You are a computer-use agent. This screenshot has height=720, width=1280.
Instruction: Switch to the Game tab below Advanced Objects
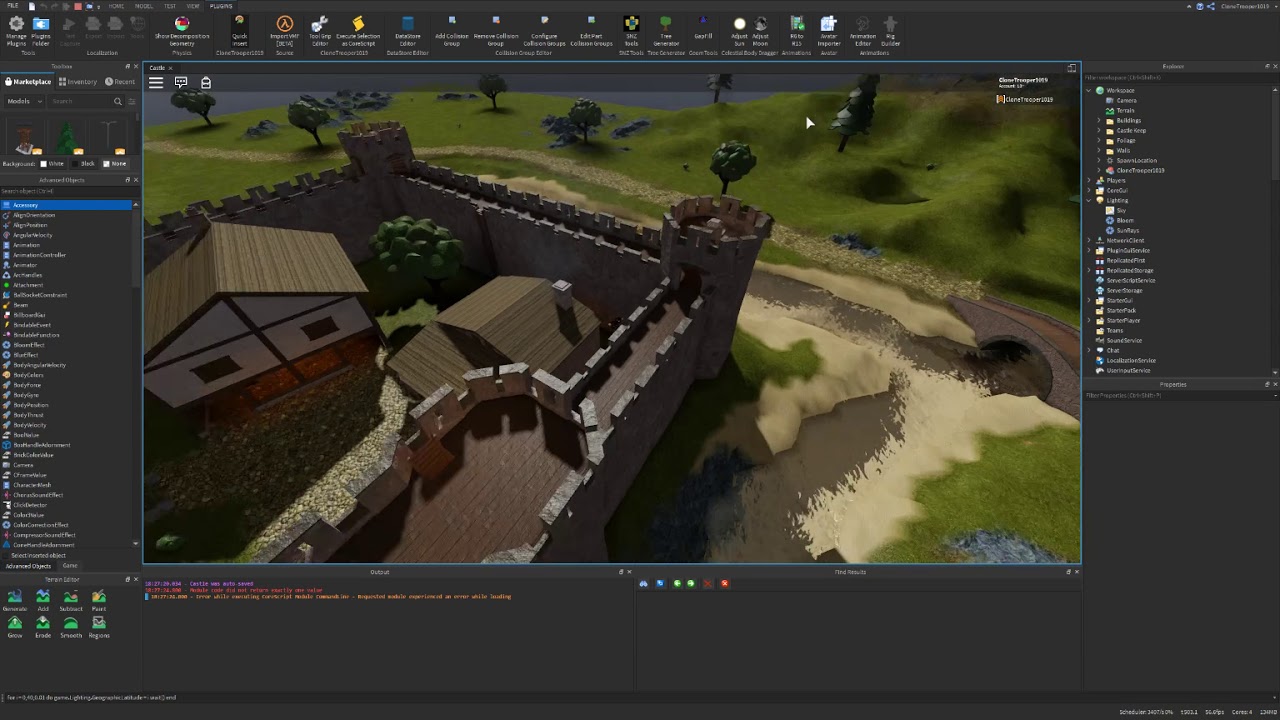[70, 566]
